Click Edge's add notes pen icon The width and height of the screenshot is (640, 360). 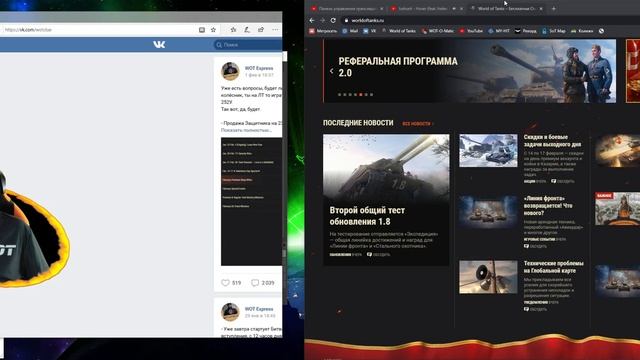click(x=247, y=30)
